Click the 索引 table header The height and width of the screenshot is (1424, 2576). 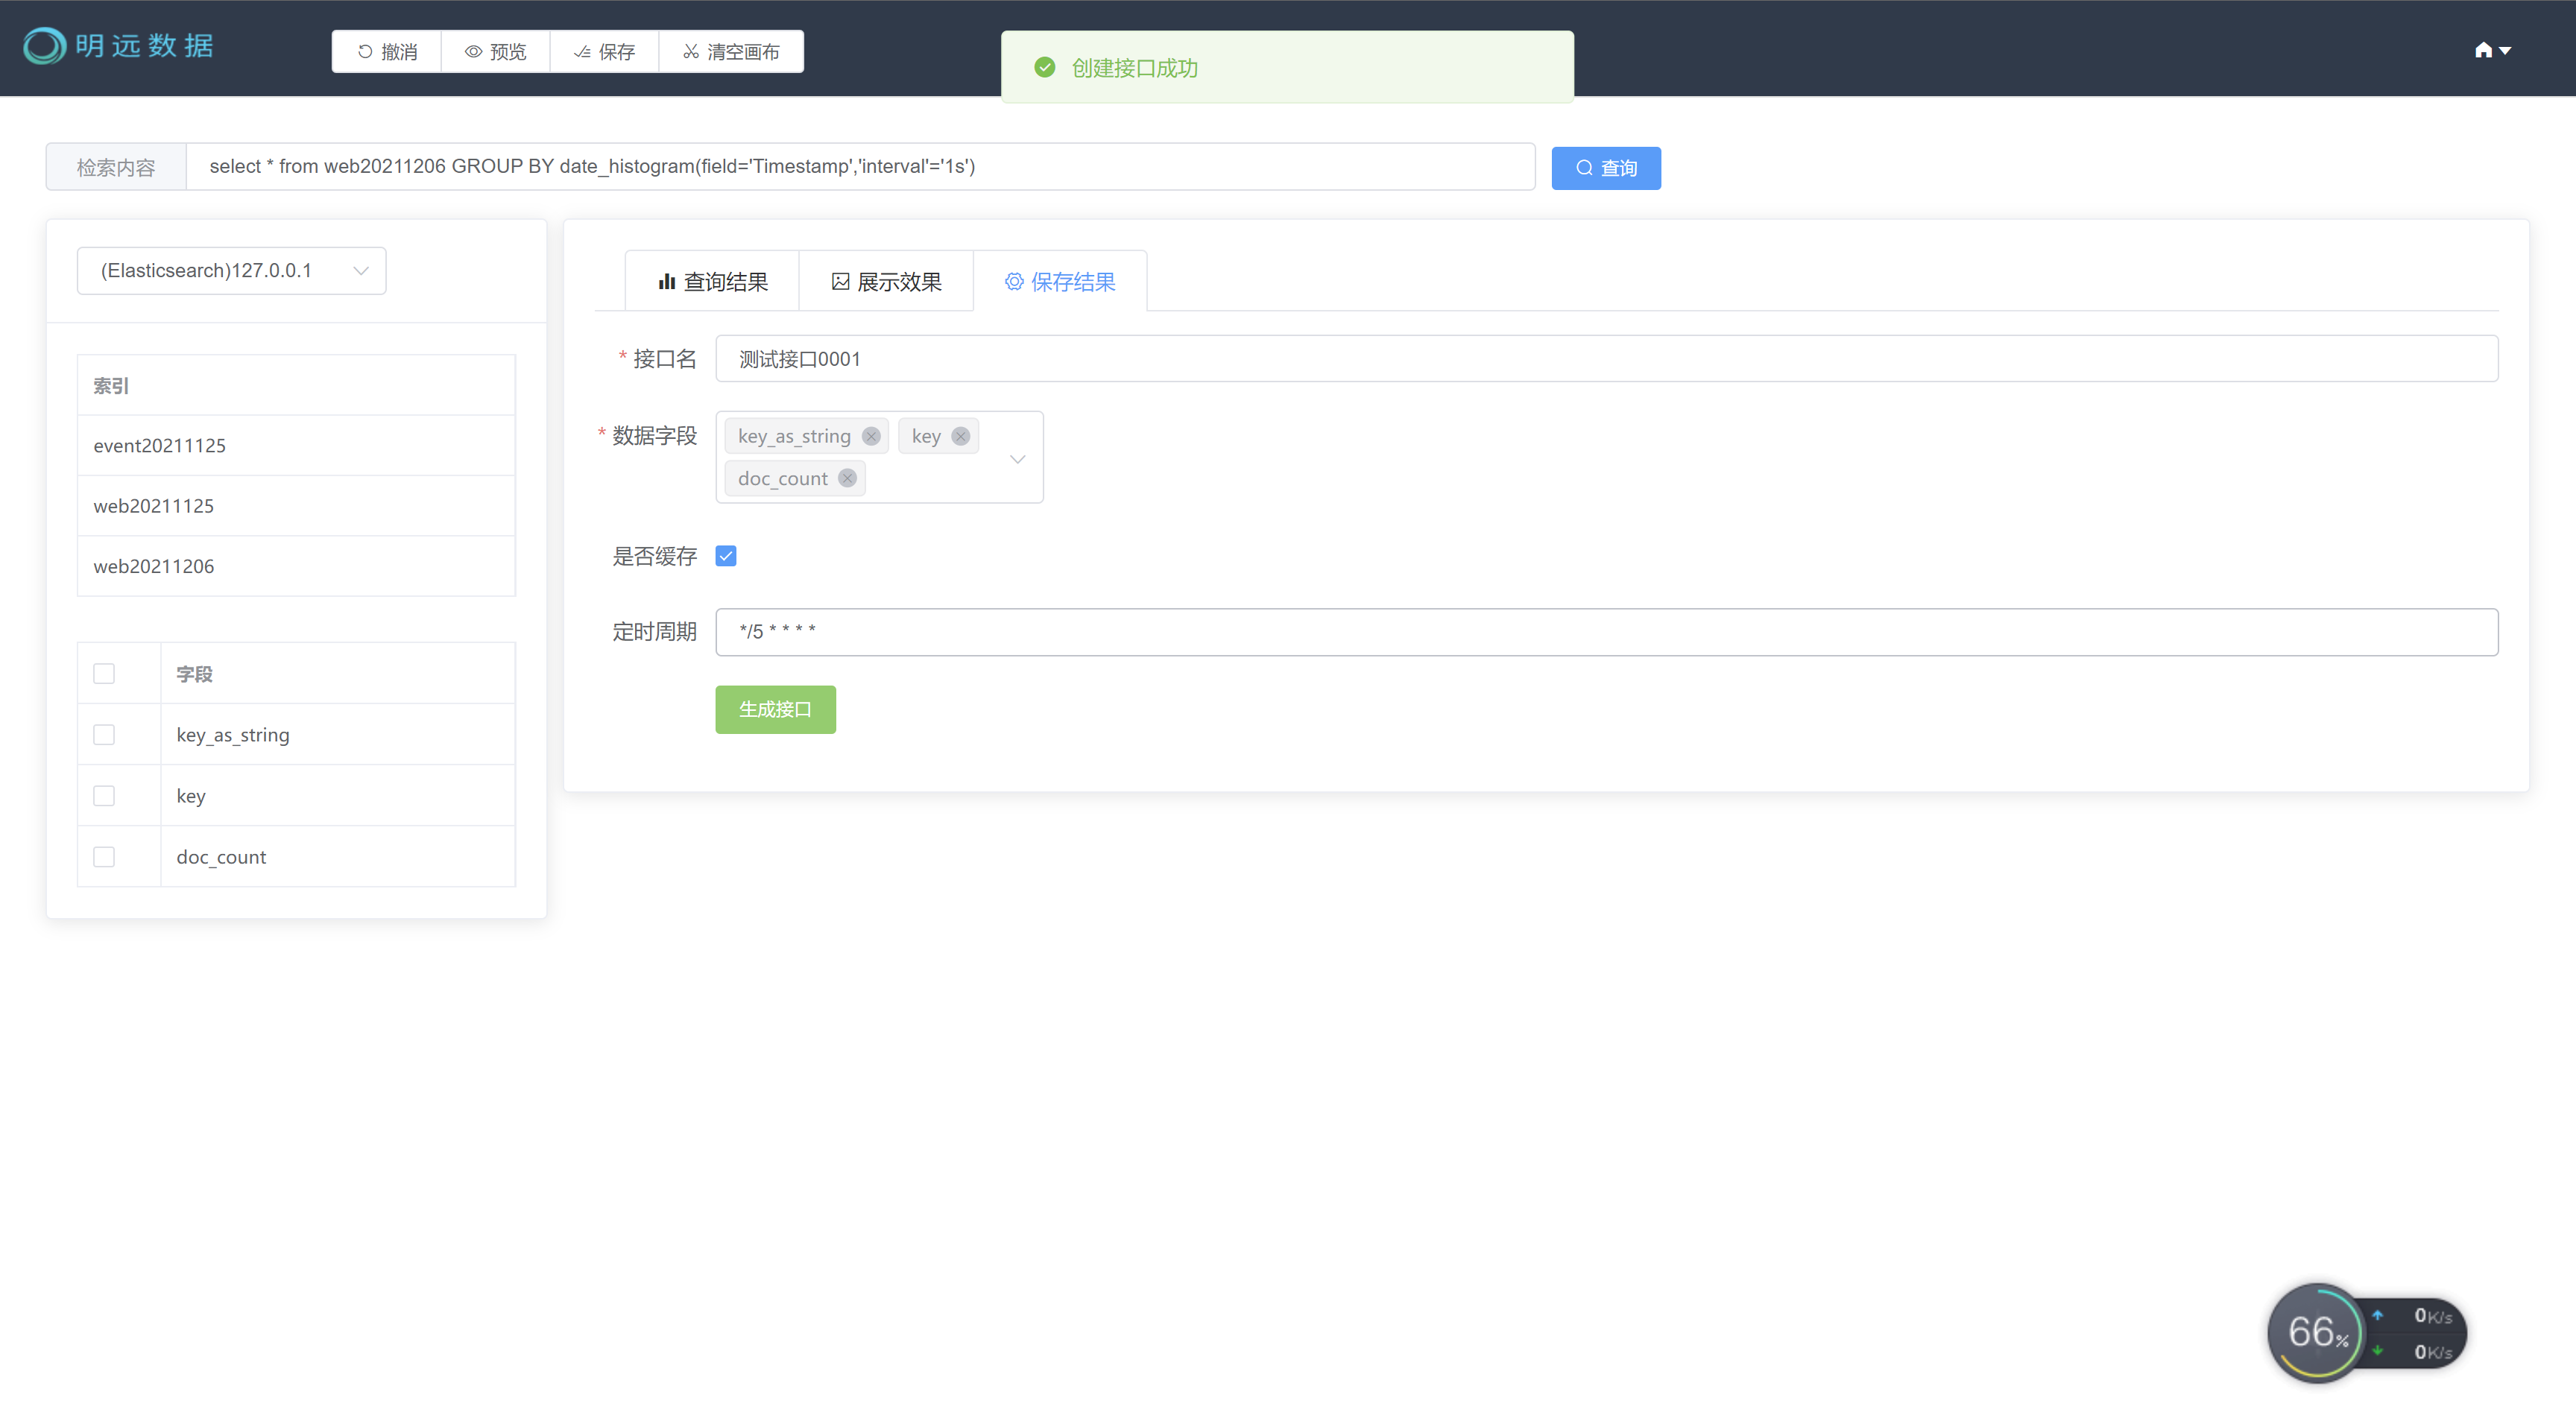click(296, 385)
